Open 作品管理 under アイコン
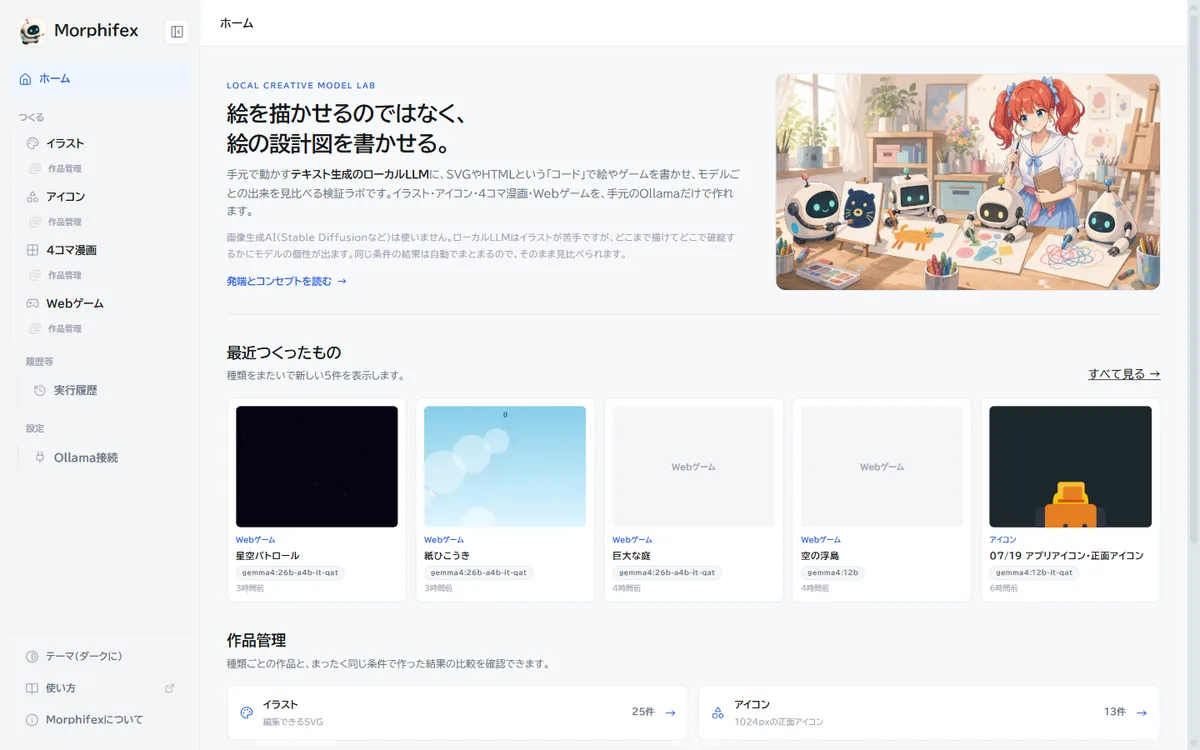The image size is (1200, 750). point(65,222)
